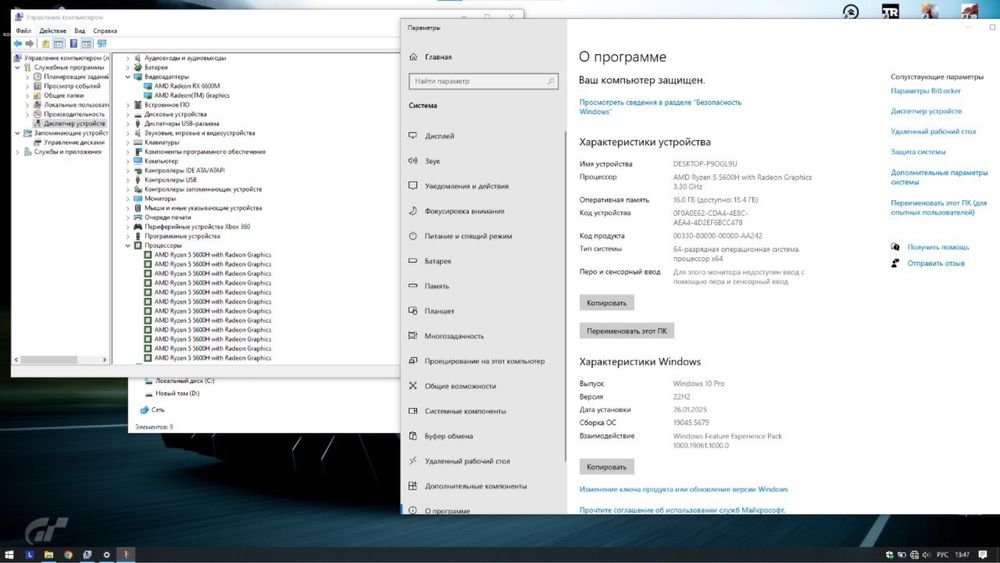Expand Планировщик заданий node

pyautogui.click(x=27, y=77)
